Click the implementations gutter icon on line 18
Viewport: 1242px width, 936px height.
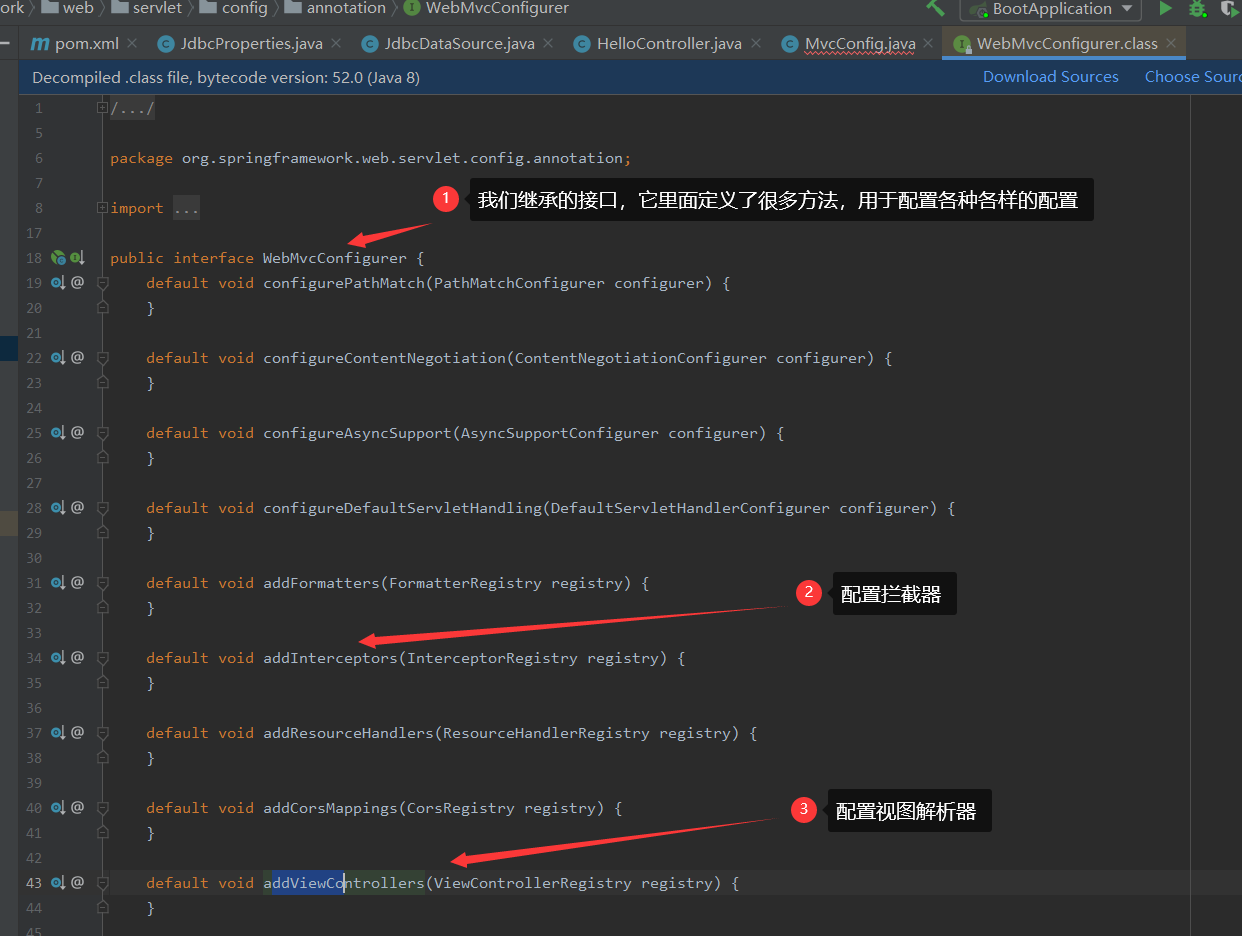point(77,258)
